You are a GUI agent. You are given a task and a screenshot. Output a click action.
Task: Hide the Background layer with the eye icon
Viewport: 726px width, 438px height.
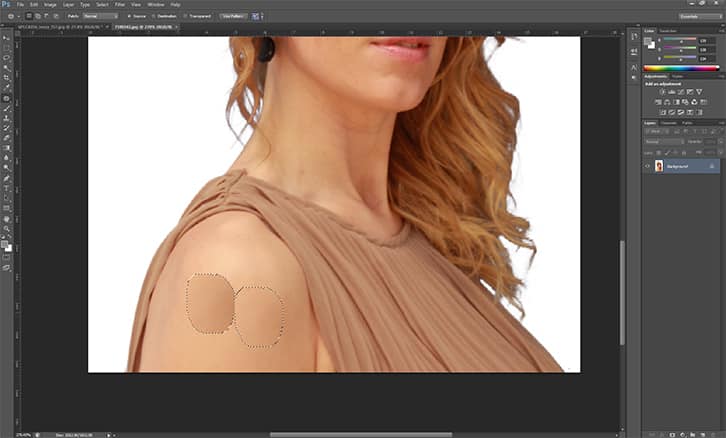coord(647,166)
